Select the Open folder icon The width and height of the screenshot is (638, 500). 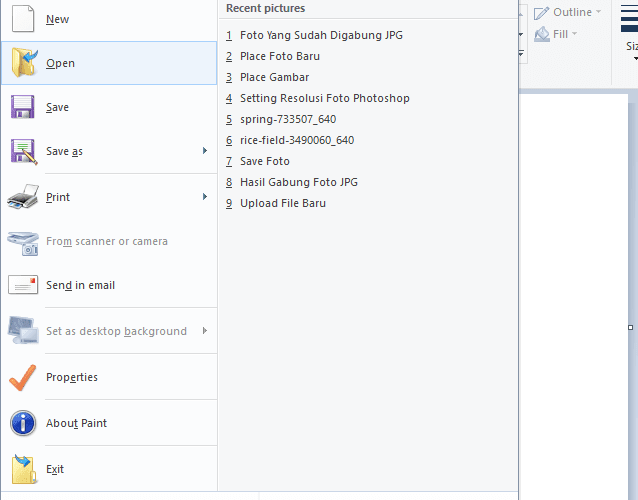[24, 63]
